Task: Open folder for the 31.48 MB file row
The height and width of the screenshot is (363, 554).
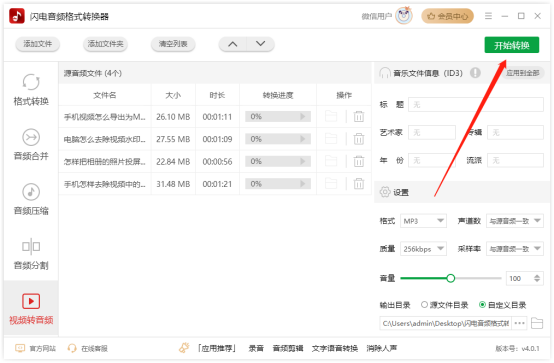Action: click(331, 184)
